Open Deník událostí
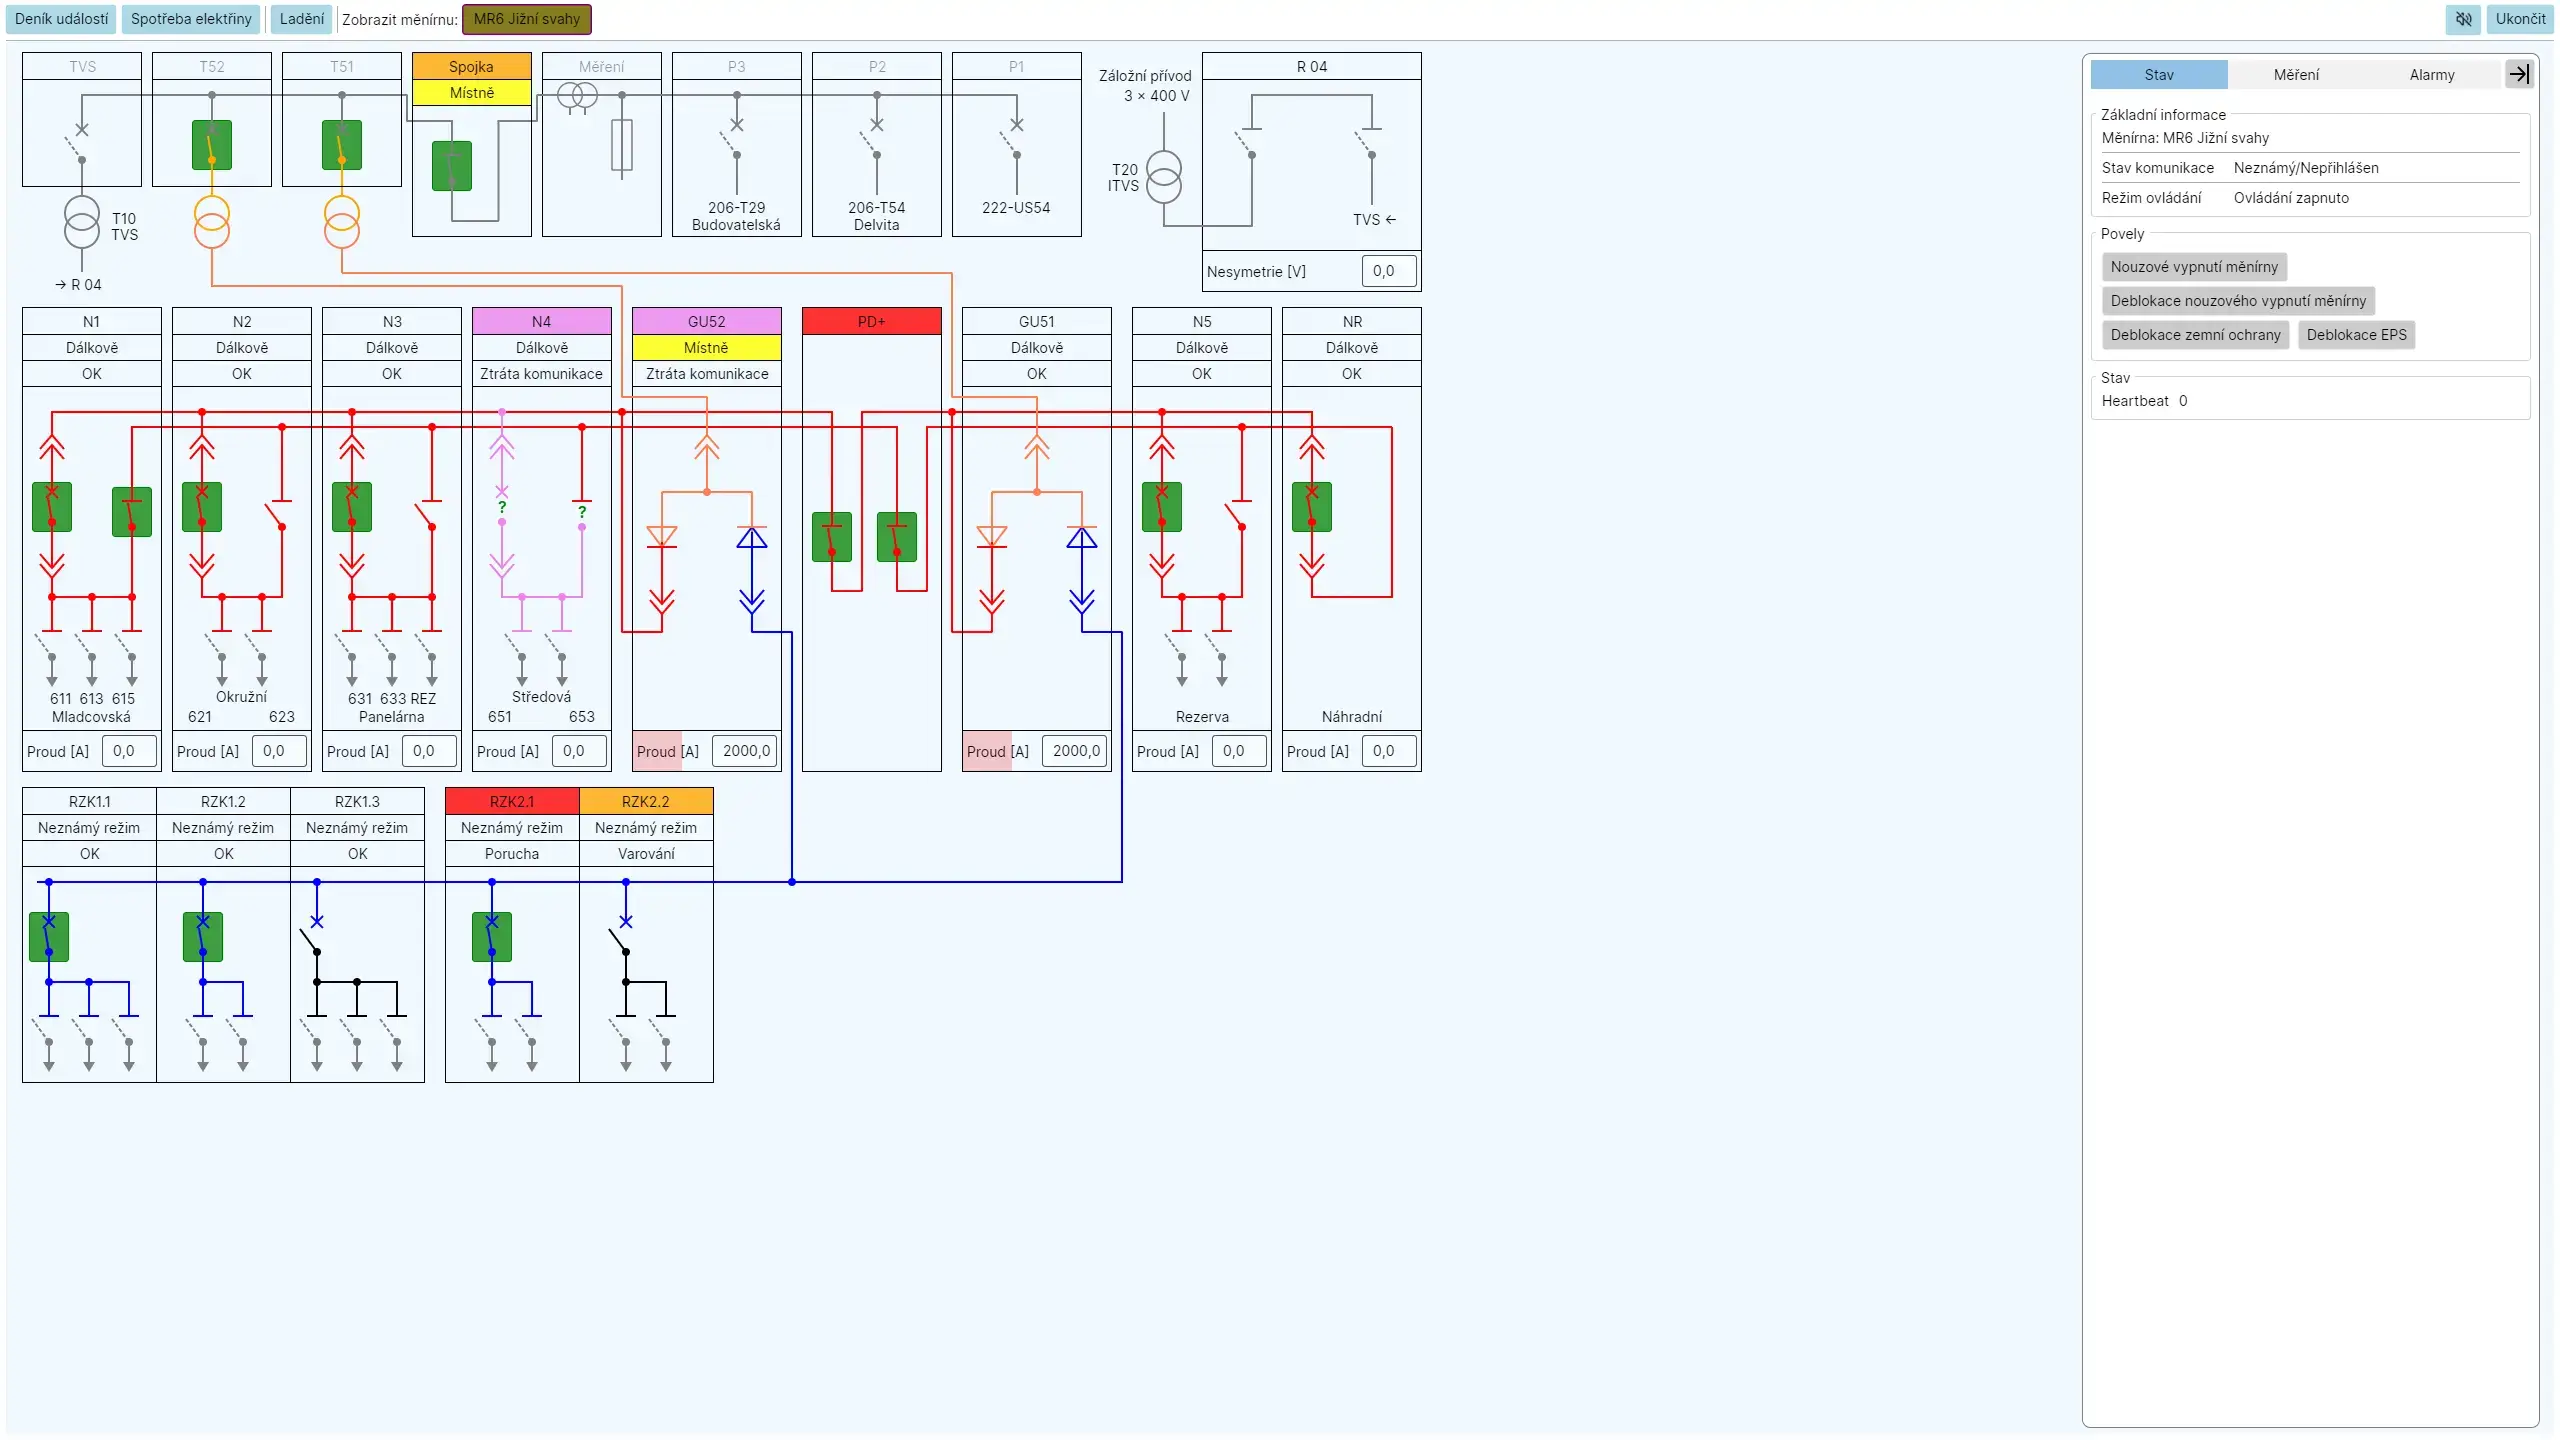Screen dimensions: 2560x1440 point(62,19)
